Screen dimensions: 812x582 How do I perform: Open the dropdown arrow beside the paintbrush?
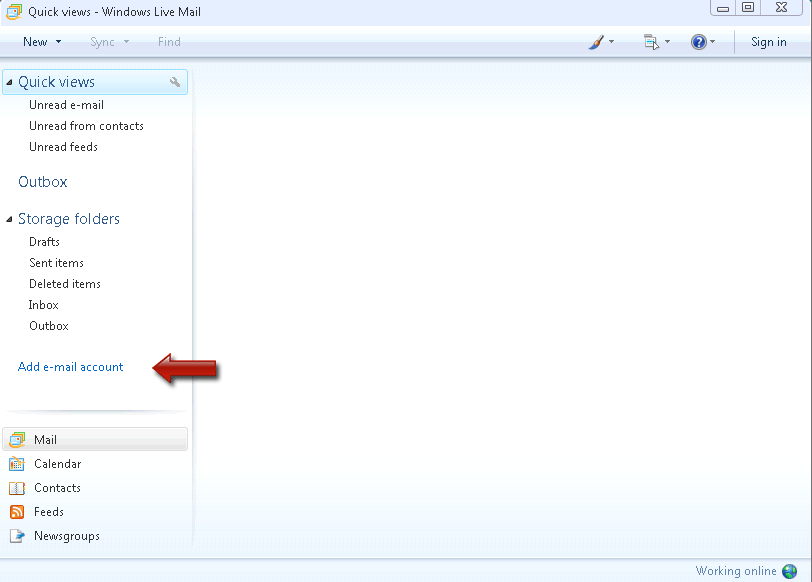[612, 42]
